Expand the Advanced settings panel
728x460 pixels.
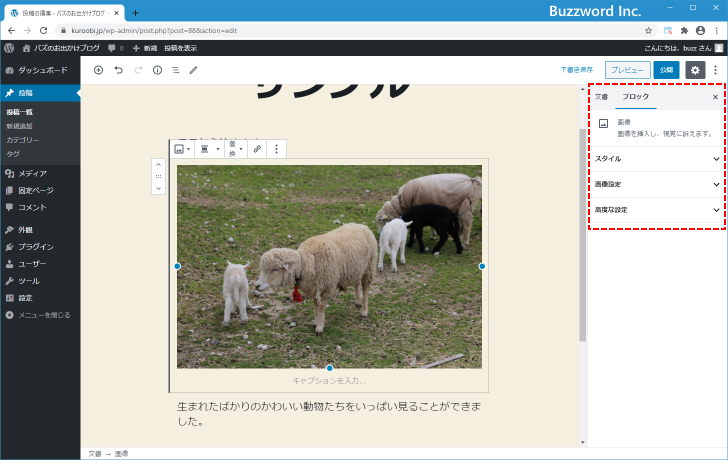coord(657,210)
